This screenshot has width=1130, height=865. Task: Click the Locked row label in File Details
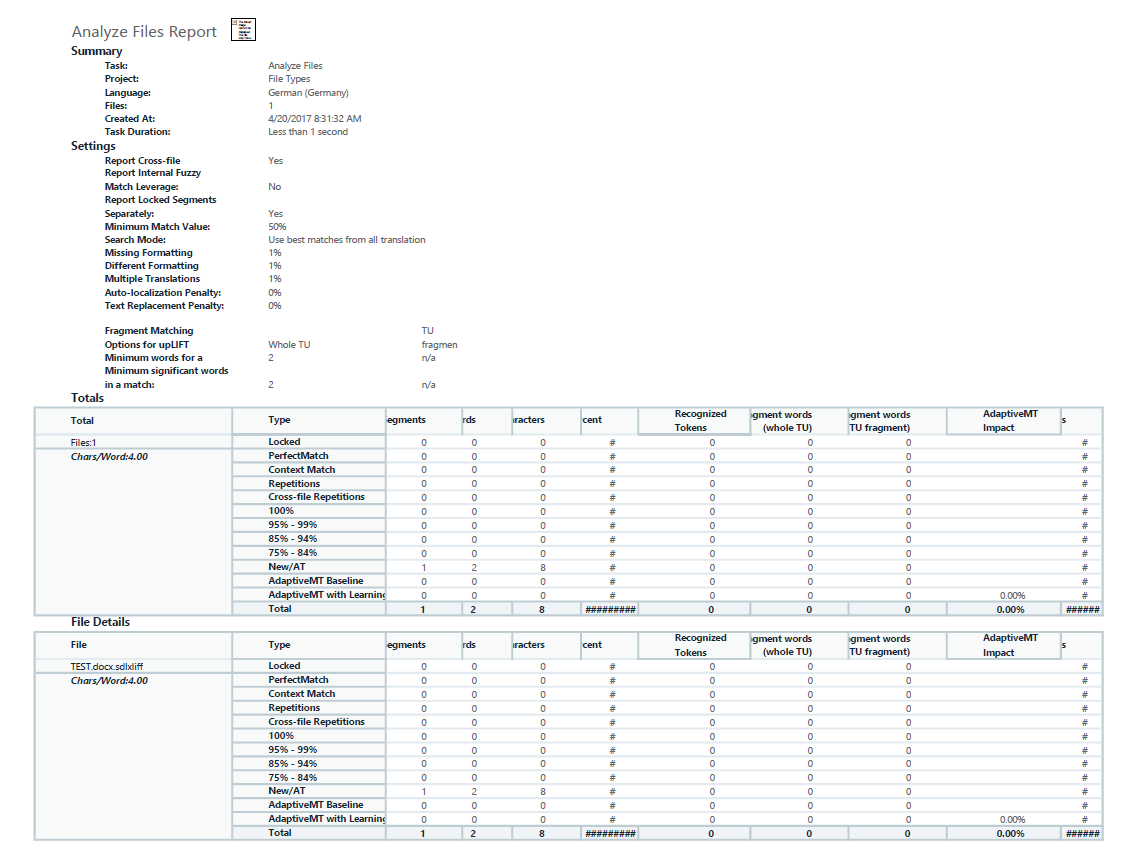point(284,665)
